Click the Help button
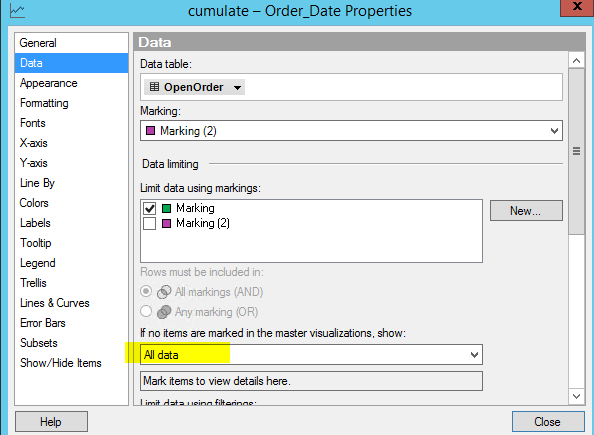The image size is (594, 435). [x=51, y=421]
